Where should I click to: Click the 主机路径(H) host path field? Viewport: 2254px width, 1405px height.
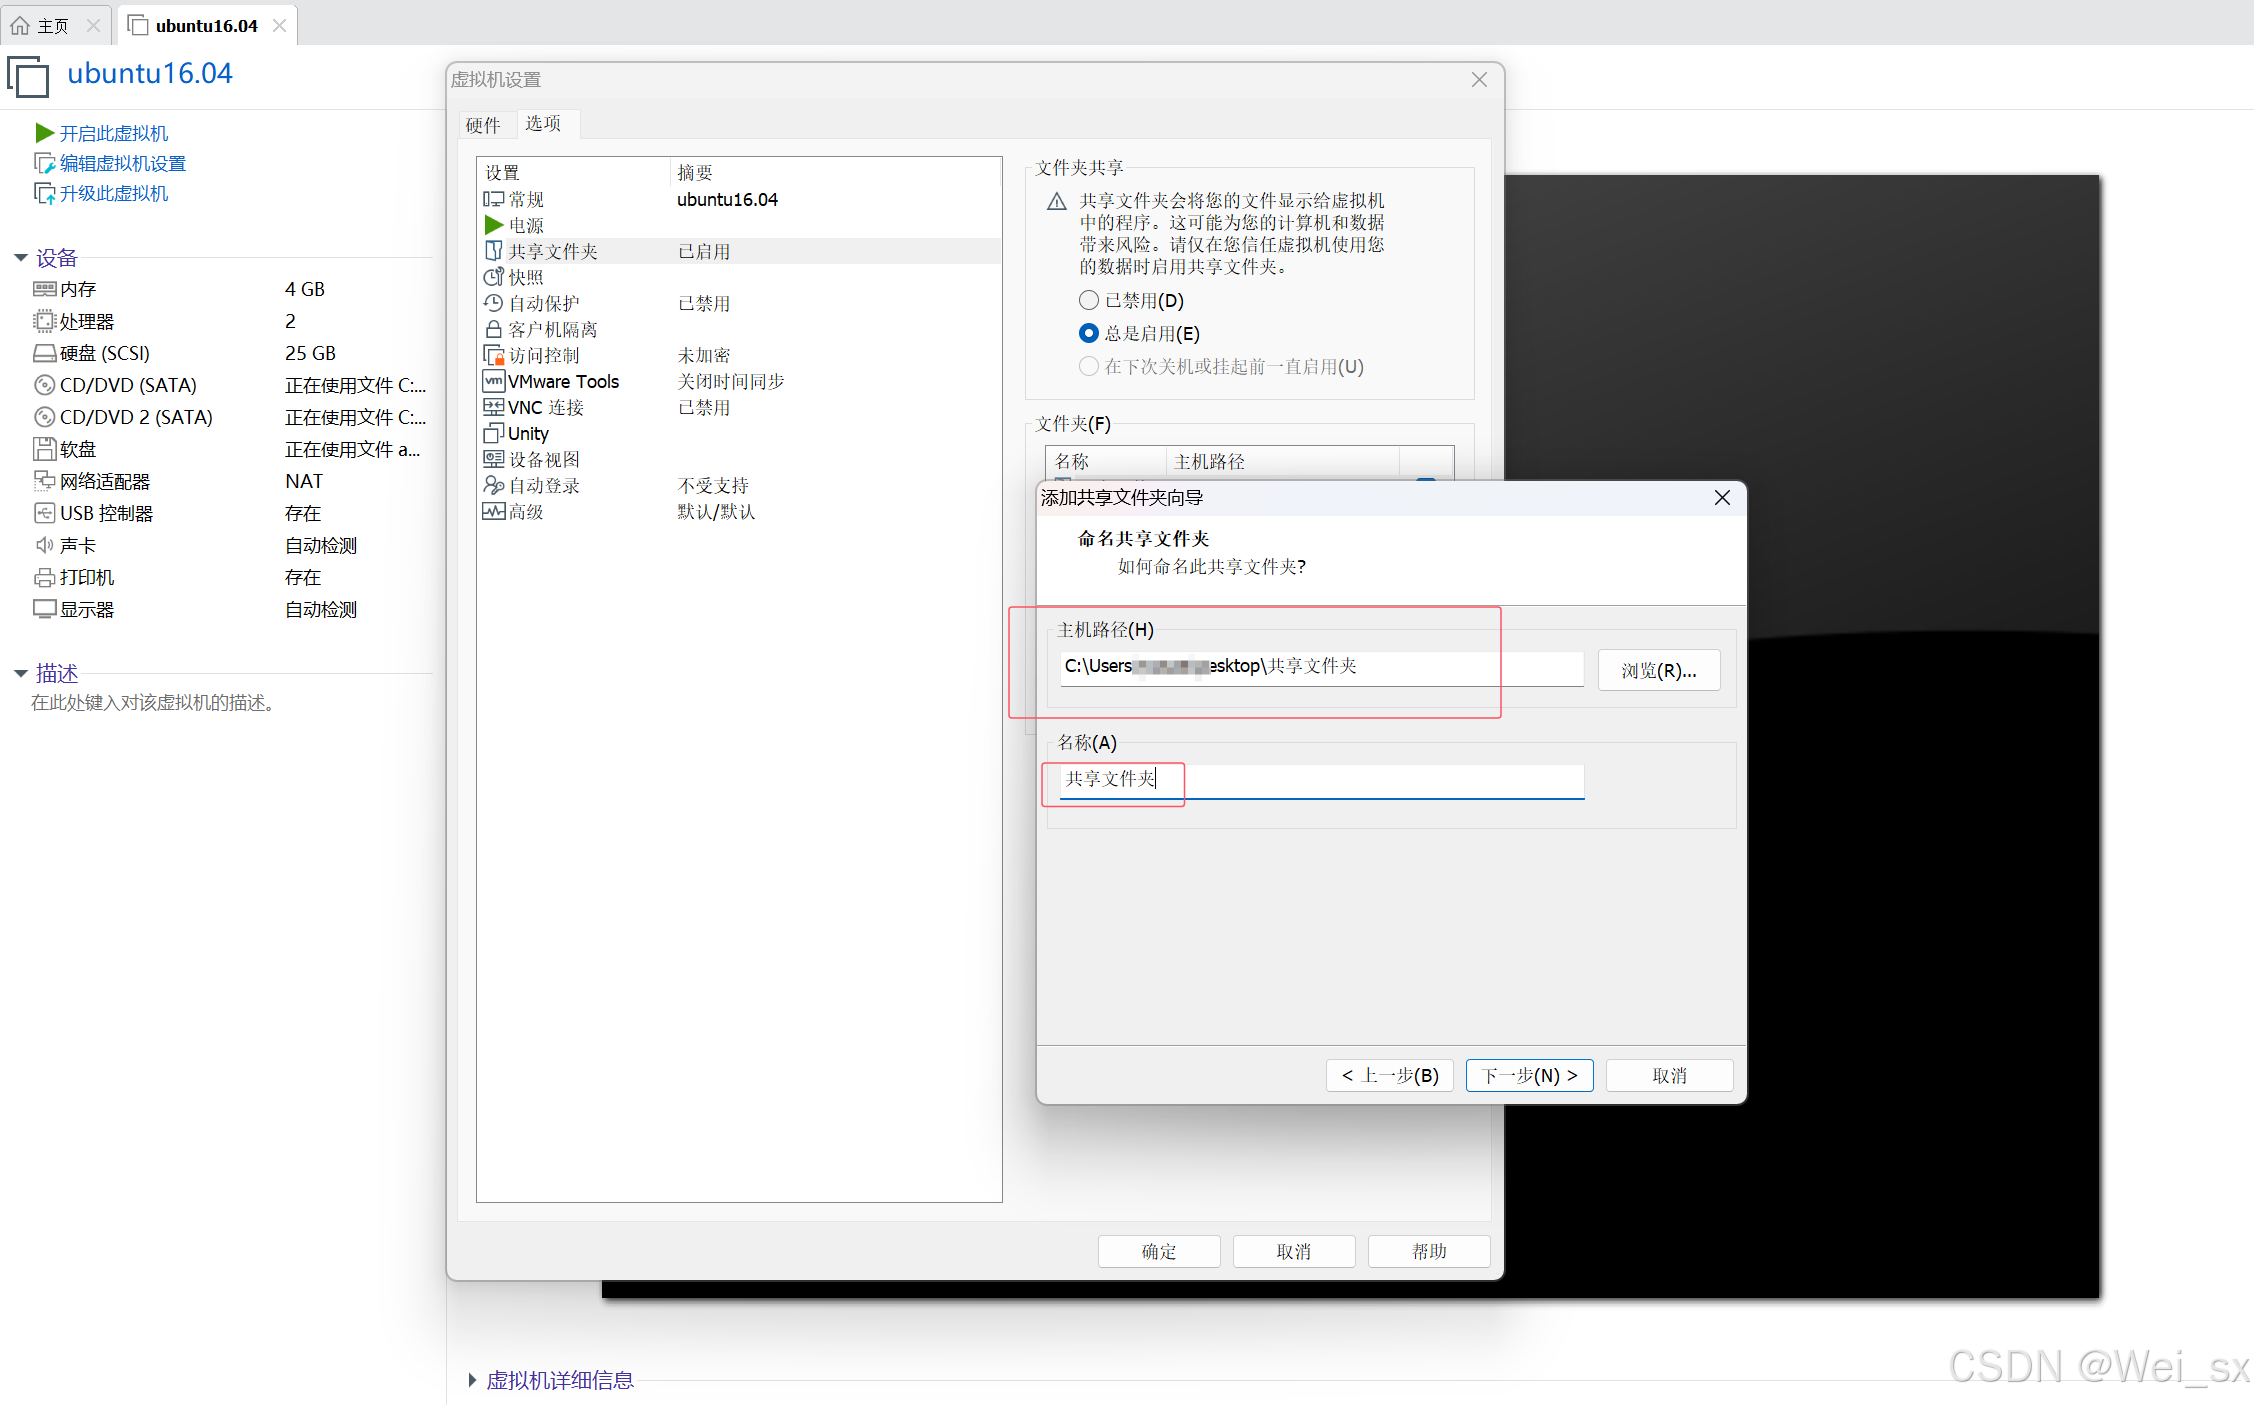(1320, 667)
